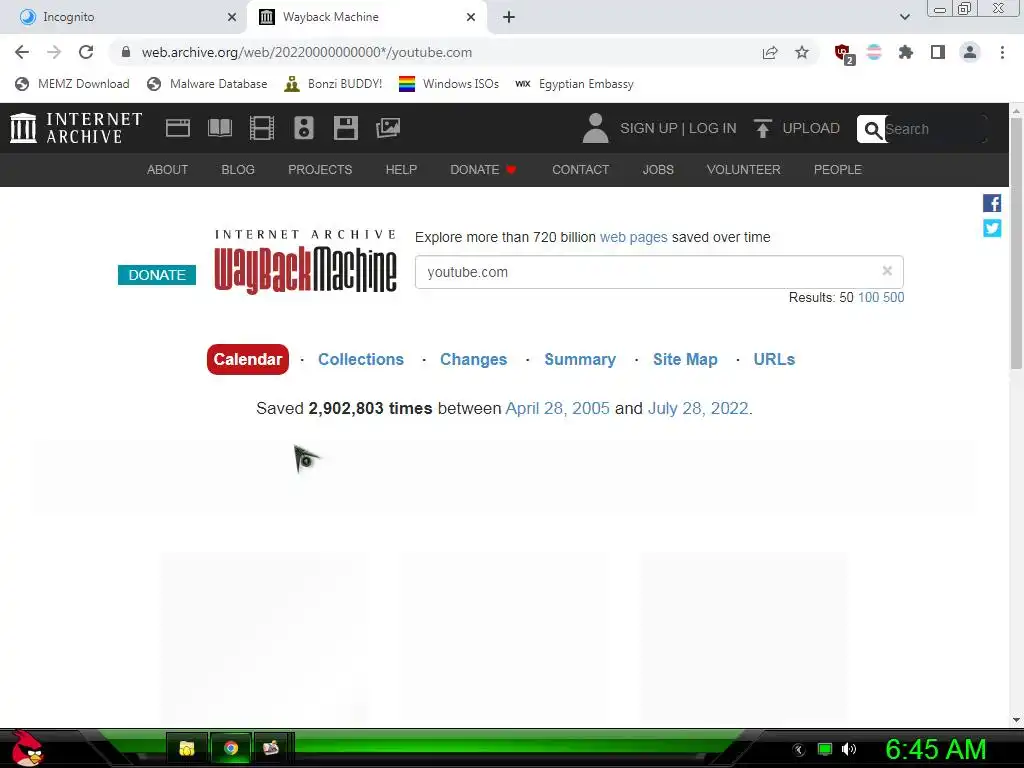Clear the youtube.com search field

[887, 270]
